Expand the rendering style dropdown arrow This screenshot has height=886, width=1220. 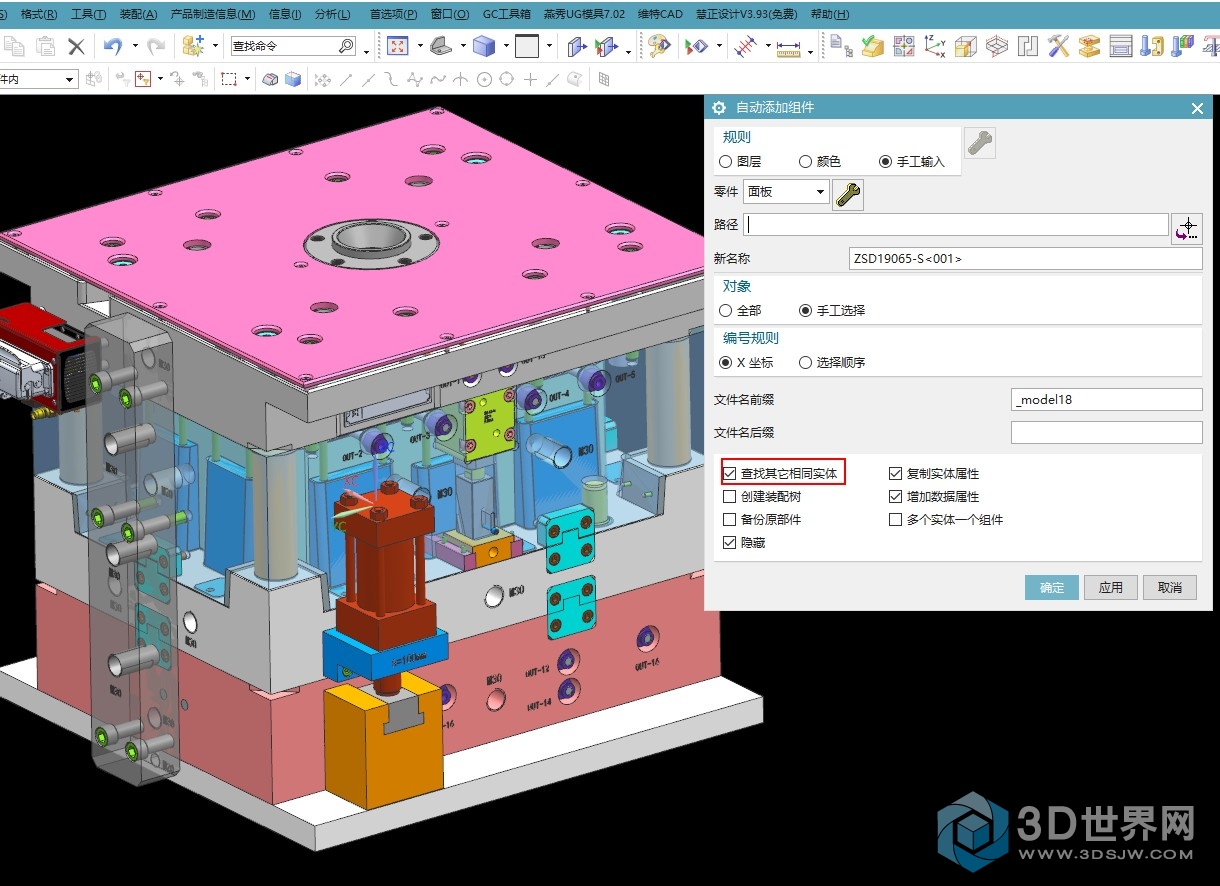(506, 46)
